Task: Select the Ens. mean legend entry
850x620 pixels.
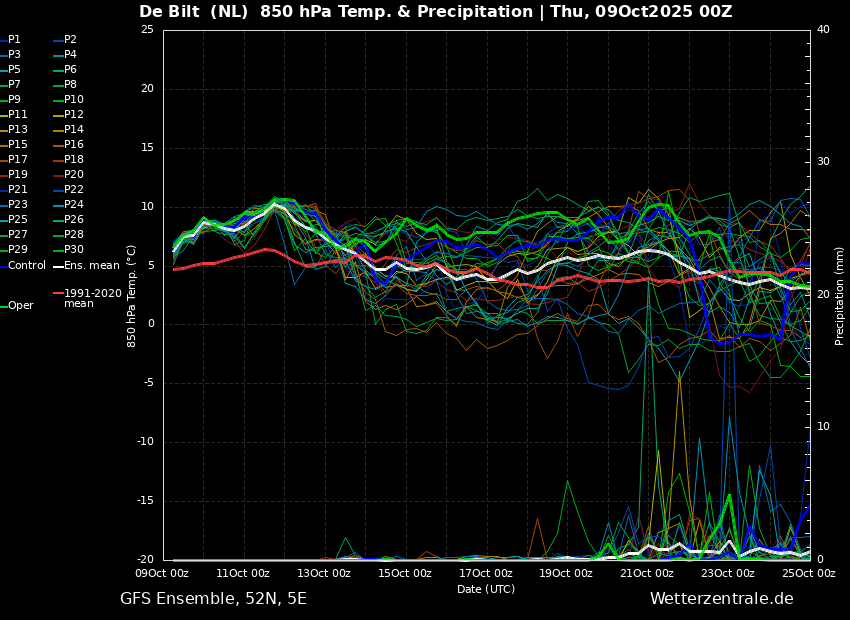Action: pos(87,266)
